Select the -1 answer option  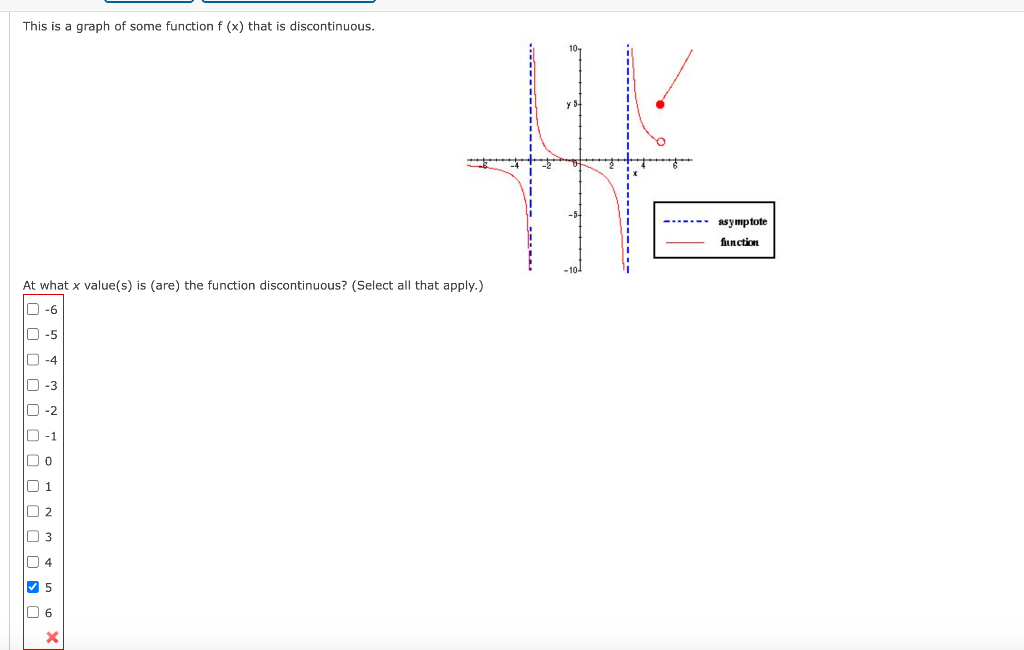pos(31,435)
